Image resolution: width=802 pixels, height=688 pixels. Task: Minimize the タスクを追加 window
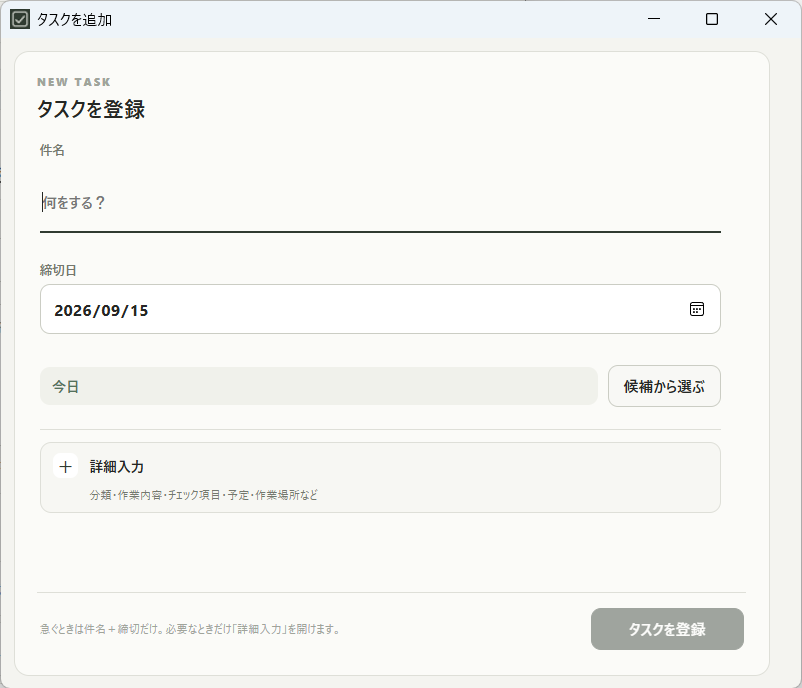point(654,19)
